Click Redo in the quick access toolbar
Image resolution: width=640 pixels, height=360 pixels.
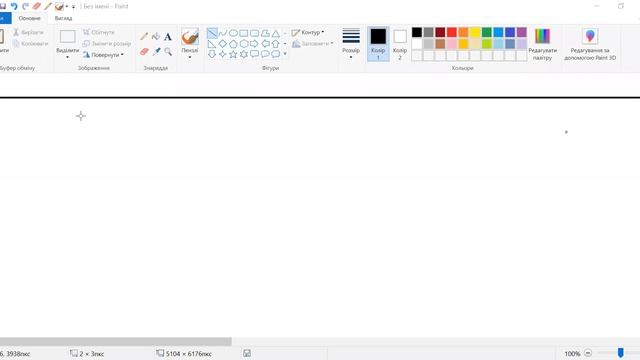(25, 6)
